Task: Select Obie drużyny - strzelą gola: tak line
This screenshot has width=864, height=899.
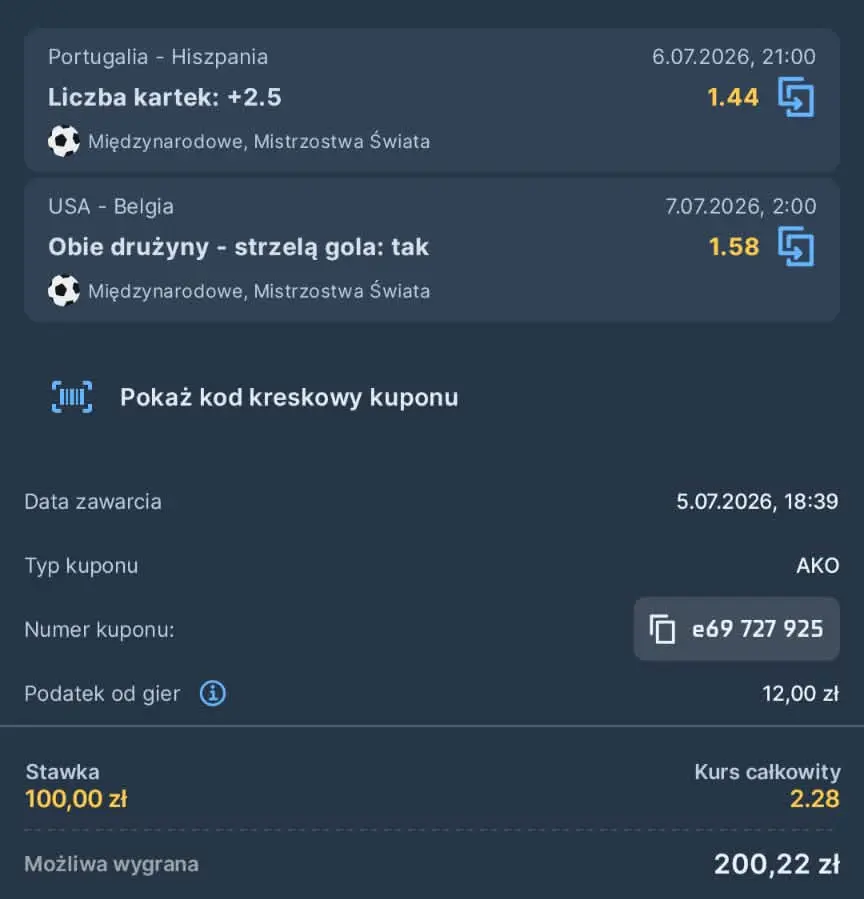Action: (239, 247)
